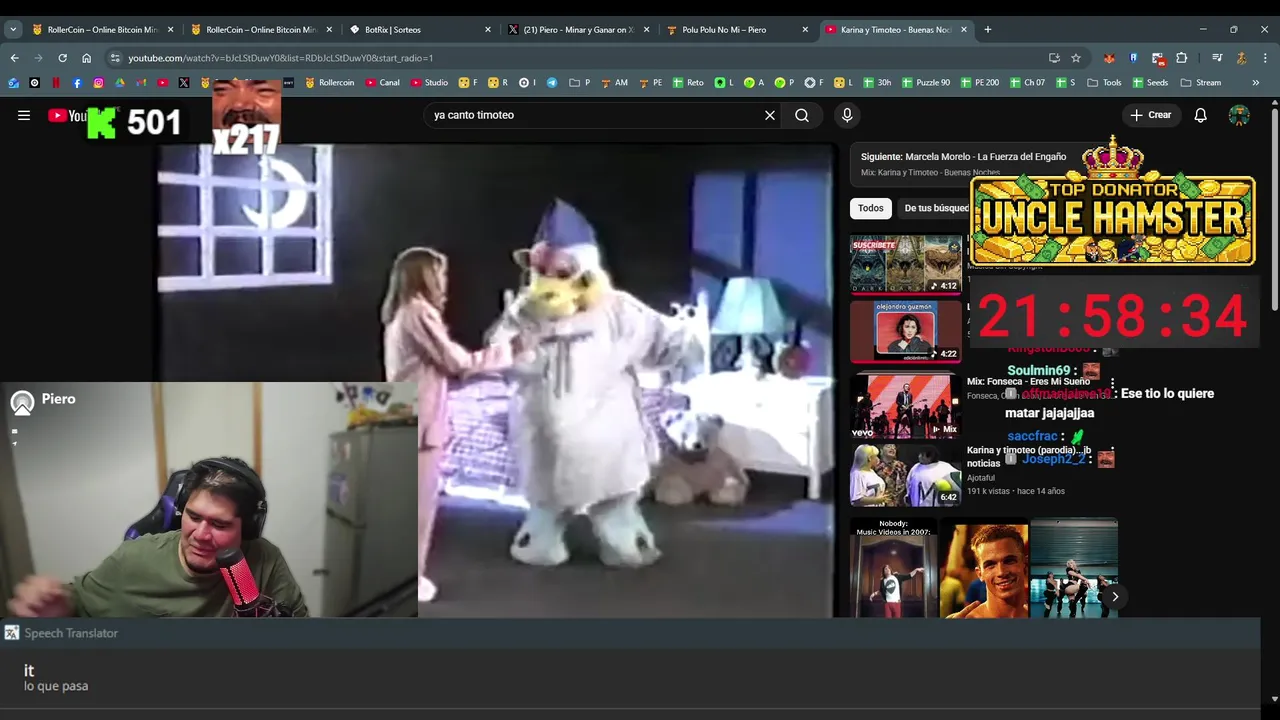The height and width of the screenshot is (720, 1280).
Task: Open the install-app icon in address bar
Action: (x=1054, y=58)
